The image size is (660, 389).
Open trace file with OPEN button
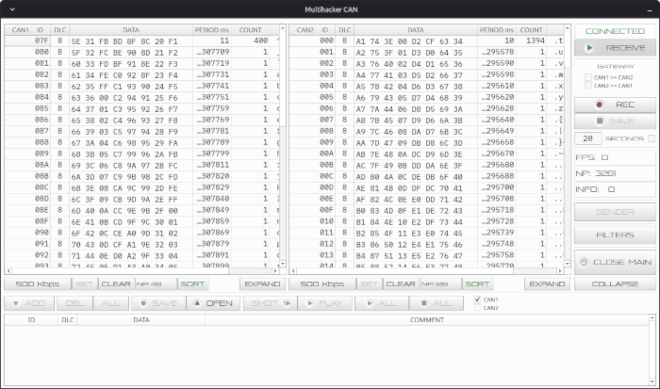(x=213, y=303)
